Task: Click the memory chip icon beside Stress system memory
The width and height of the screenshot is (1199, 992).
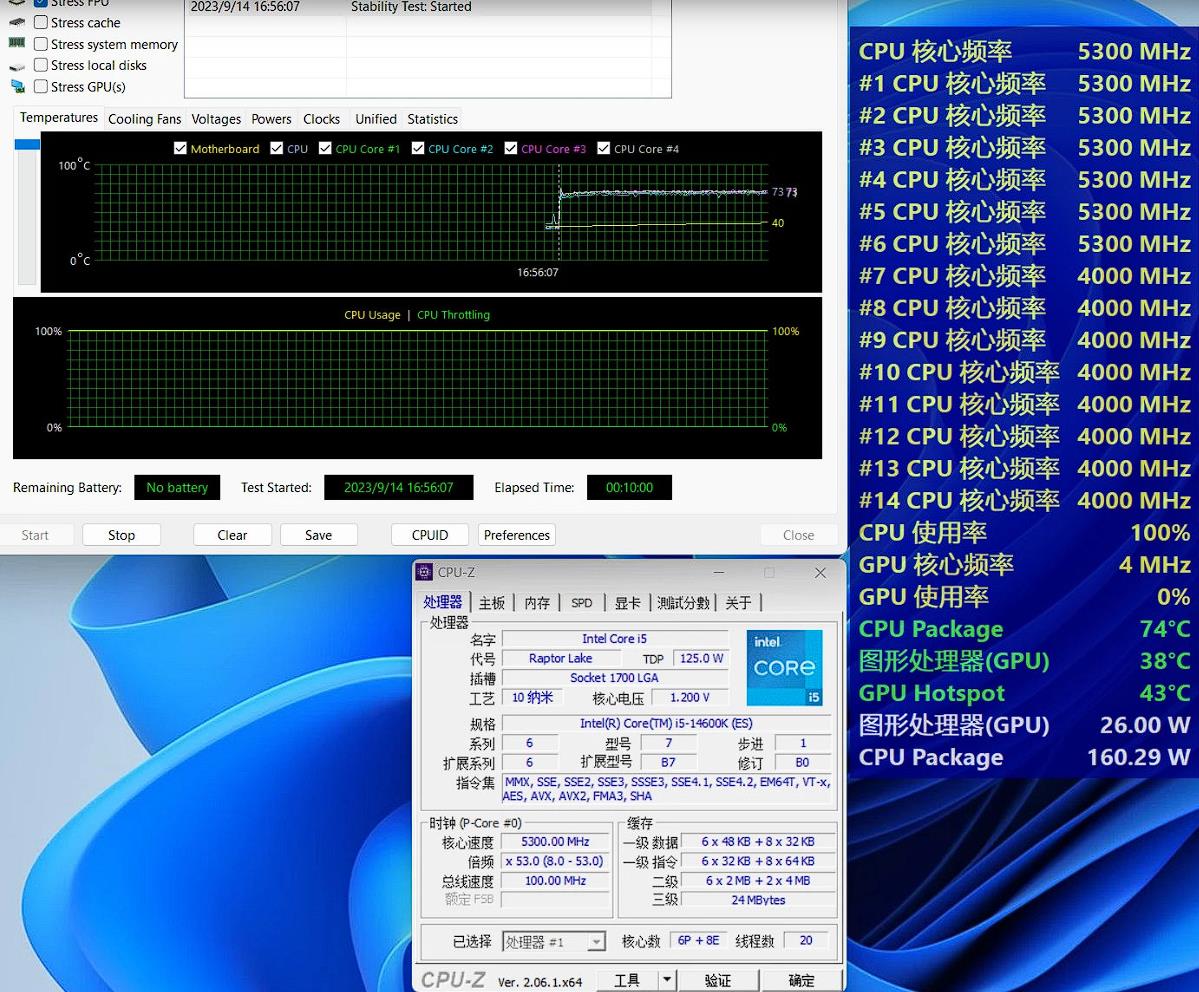Action: pyautogui.click(x=17, y=43)
